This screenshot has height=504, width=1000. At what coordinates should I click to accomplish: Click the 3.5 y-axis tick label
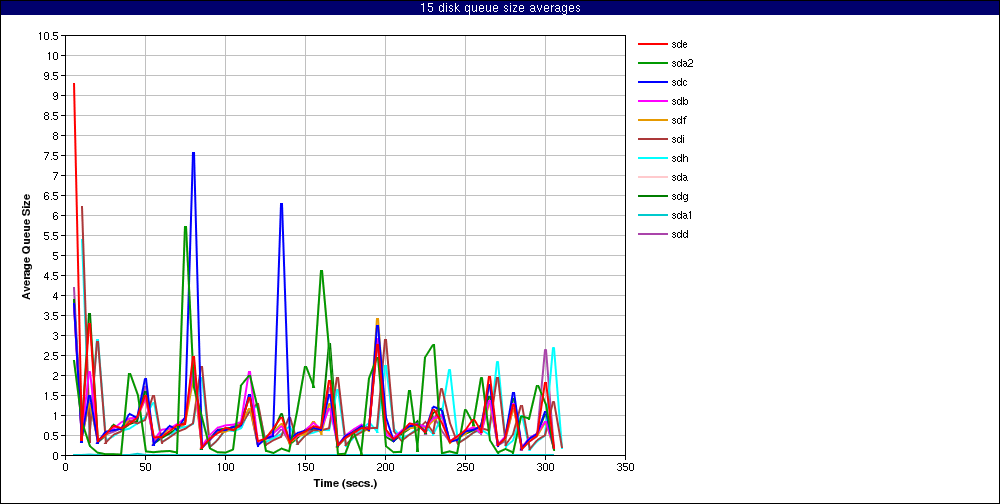(x=52, y=316)
